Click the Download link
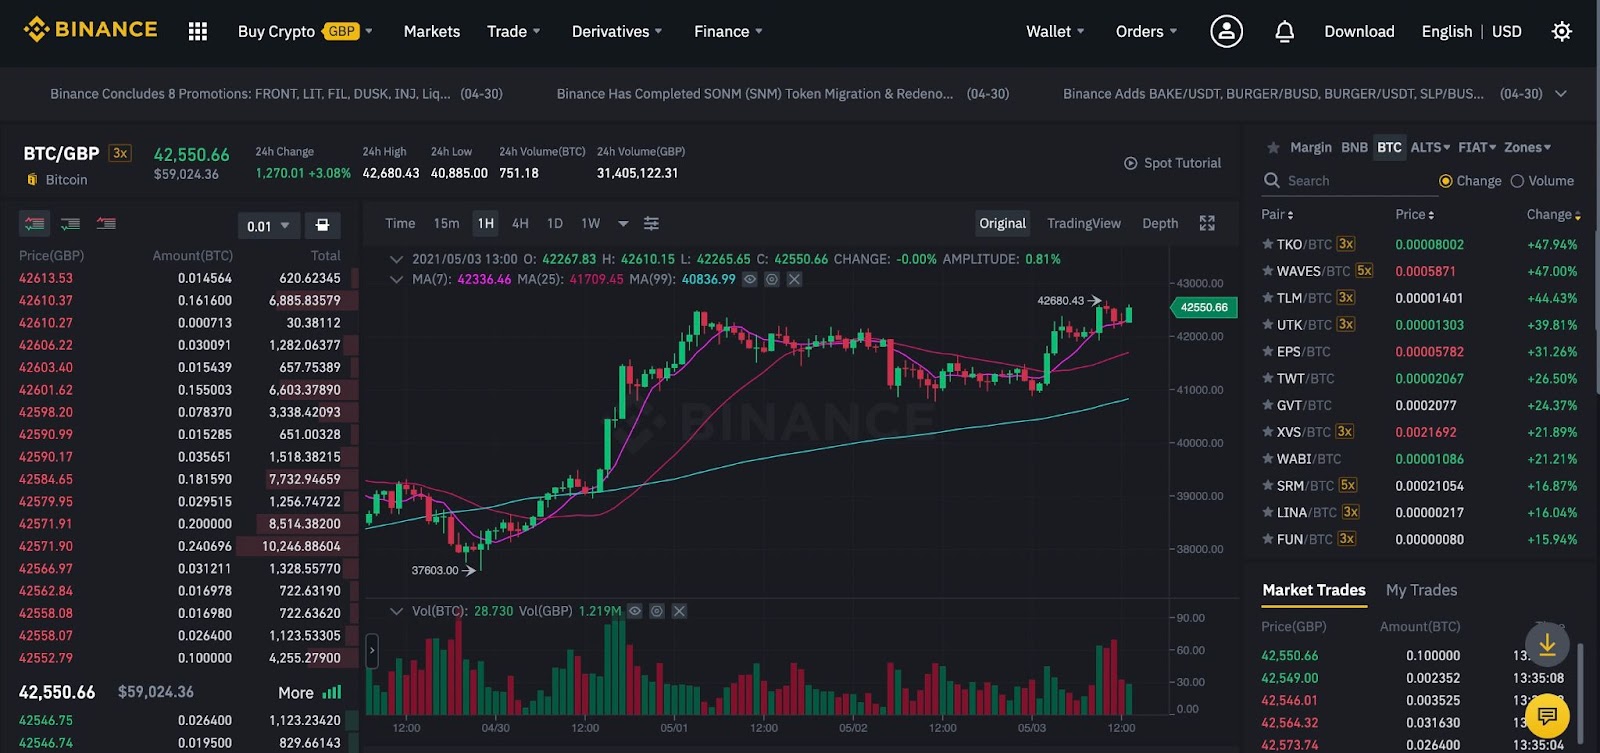Screen dimensions: 1600x753 click(x=1359, y=32)
